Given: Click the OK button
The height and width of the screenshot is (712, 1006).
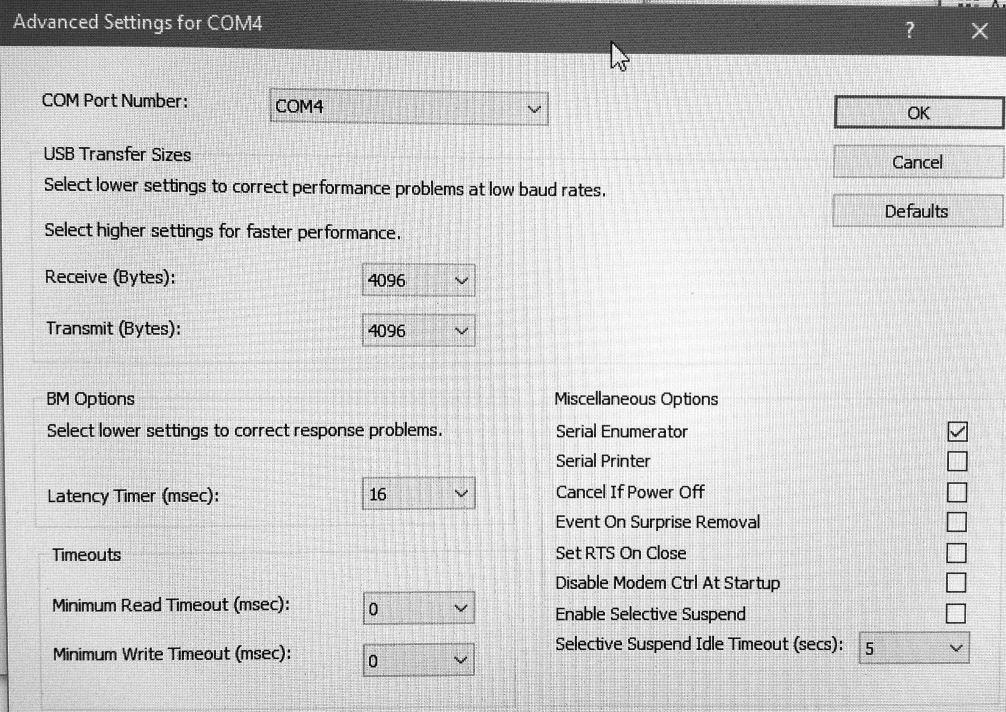Looking at the screenshot, I should (919, 113).
